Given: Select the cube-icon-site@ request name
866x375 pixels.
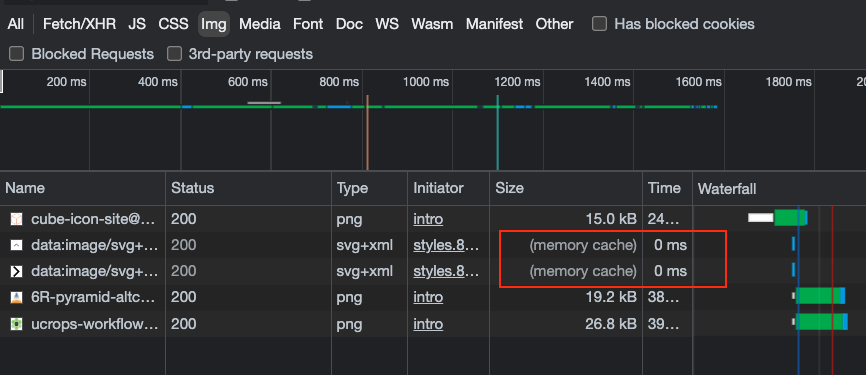Looking at the screenshot, I should (94, 219).
